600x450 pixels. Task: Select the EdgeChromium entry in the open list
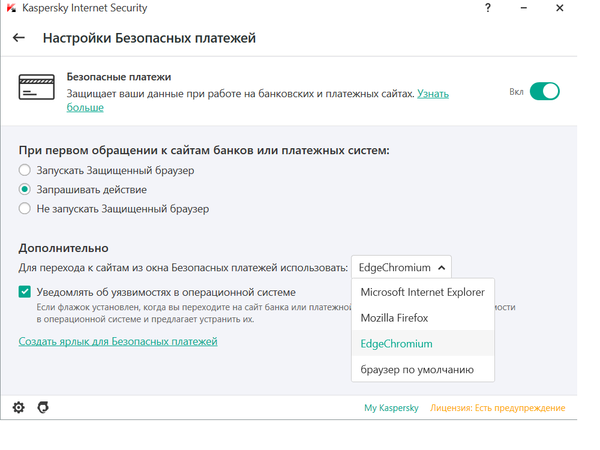396,344
